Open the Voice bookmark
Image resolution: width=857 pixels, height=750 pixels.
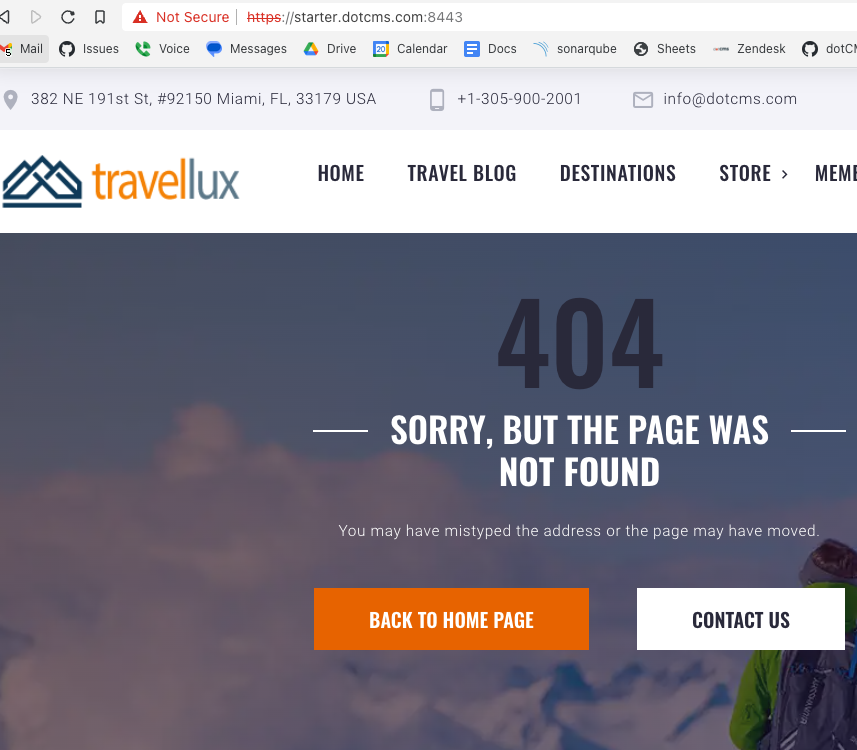pyautogui.click(x=162, y=49)
